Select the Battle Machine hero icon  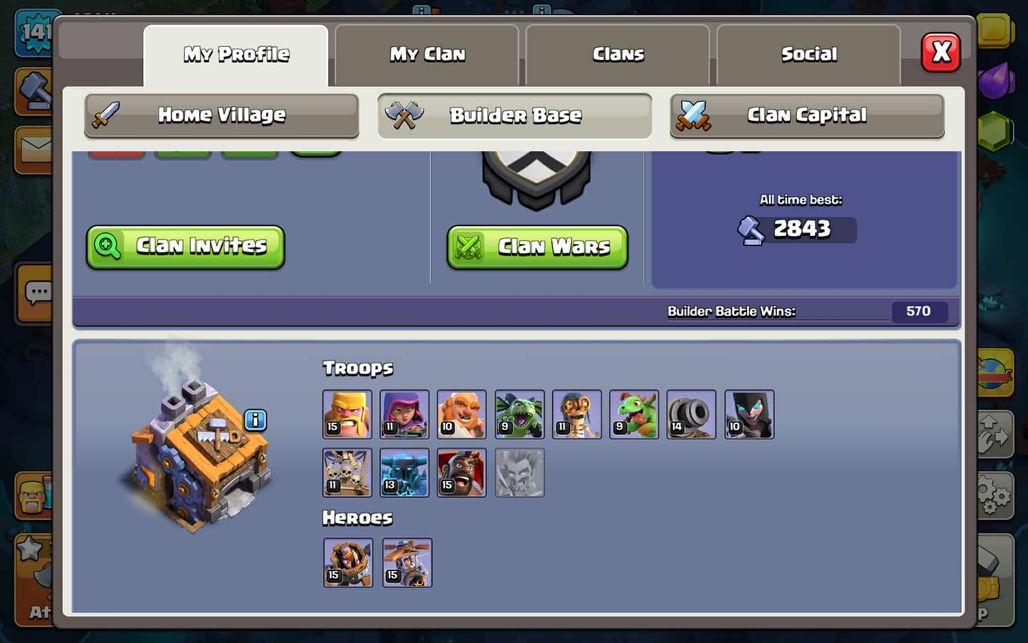tap(348, 562)
